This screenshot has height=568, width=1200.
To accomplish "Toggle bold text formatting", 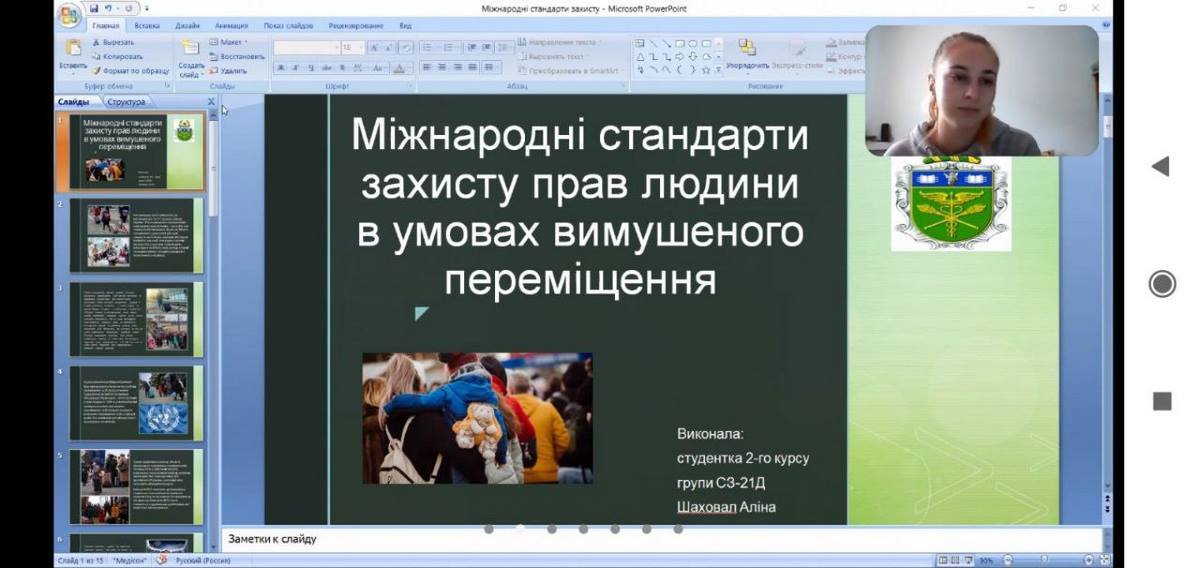I will (281, 69).
